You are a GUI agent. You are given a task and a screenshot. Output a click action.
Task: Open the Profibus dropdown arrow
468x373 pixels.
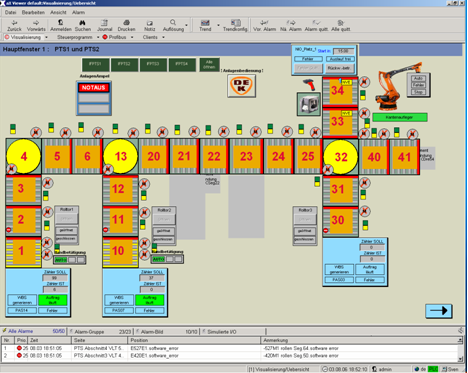(132, 37)
